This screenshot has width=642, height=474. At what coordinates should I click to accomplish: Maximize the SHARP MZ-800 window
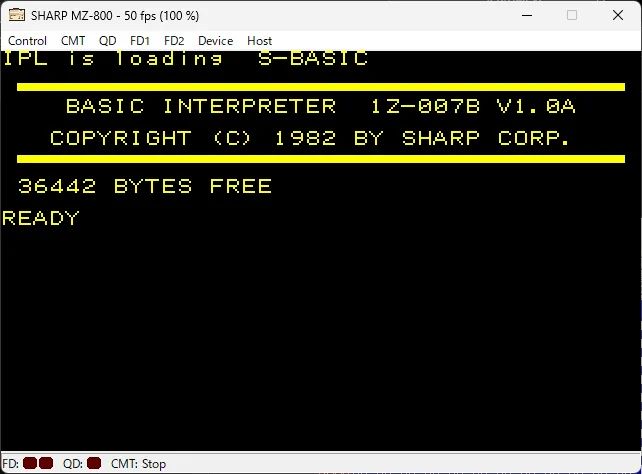pos(572,16)
